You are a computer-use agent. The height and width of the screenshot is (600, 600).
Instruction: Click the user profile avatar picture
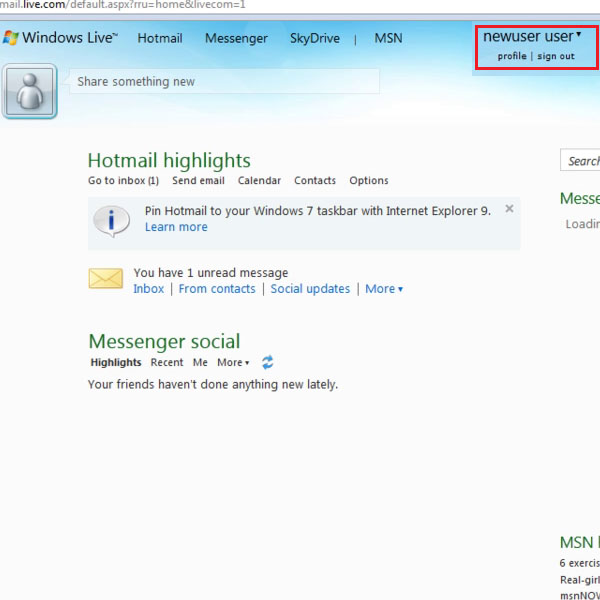click(x=29, y=91)
